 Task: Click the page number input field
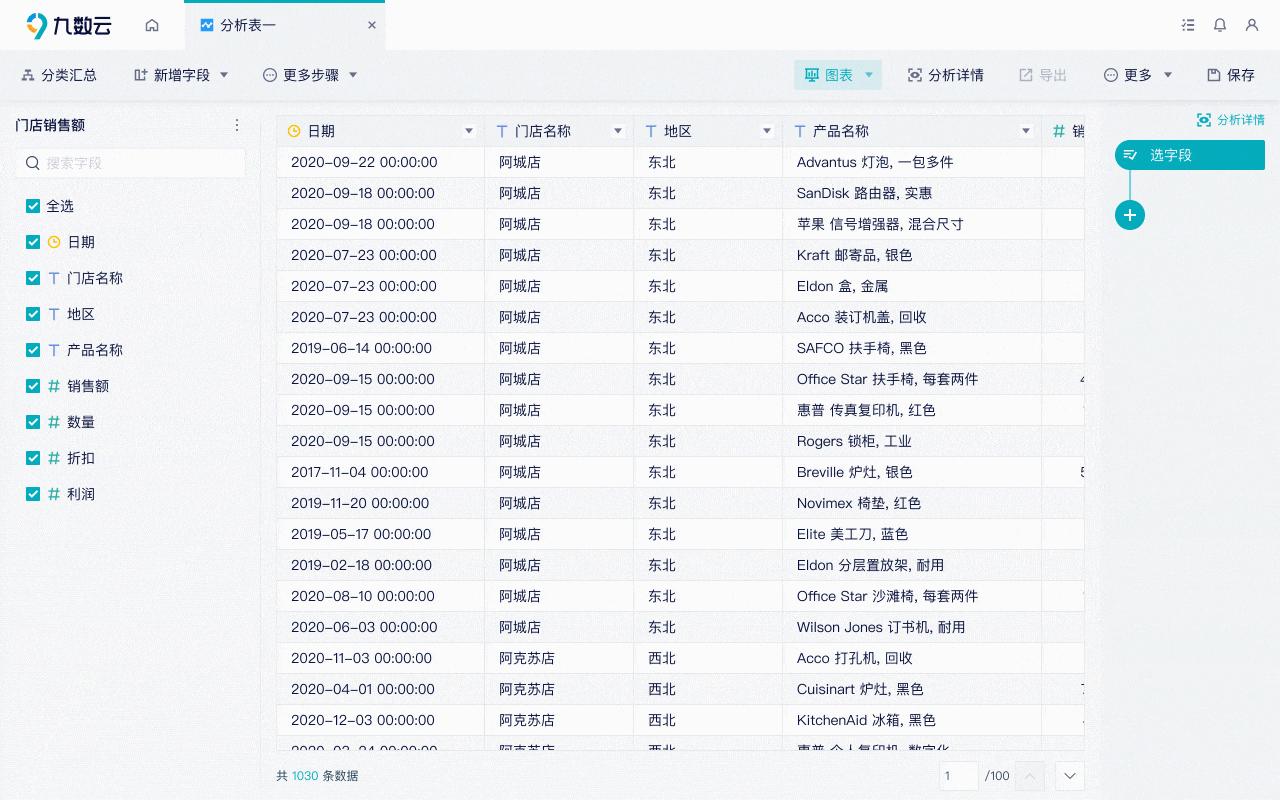click(959, 775)
